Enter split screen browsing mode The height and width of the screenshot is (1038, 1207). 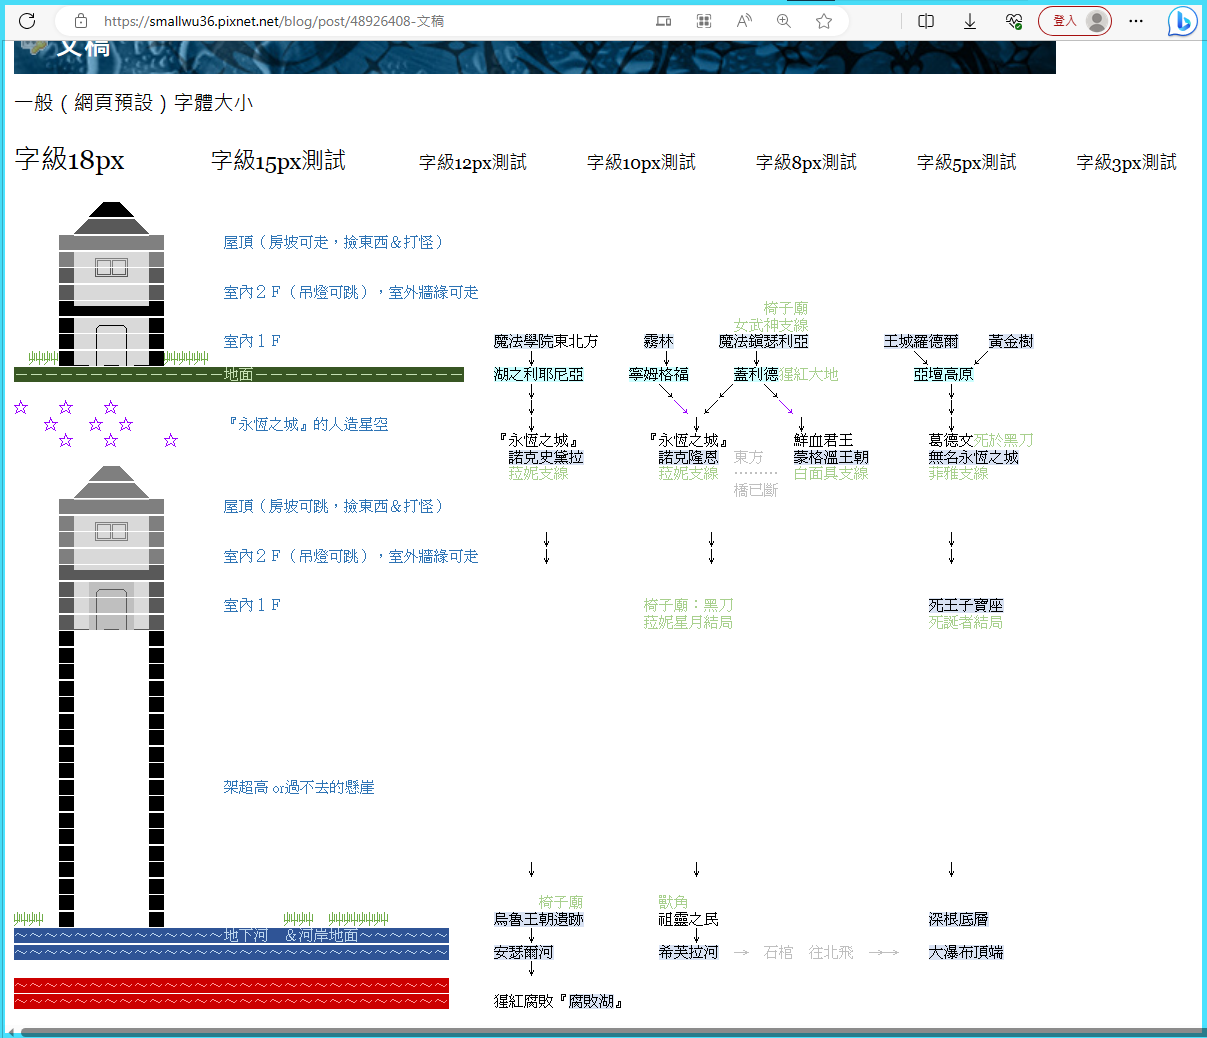[925, 20]
